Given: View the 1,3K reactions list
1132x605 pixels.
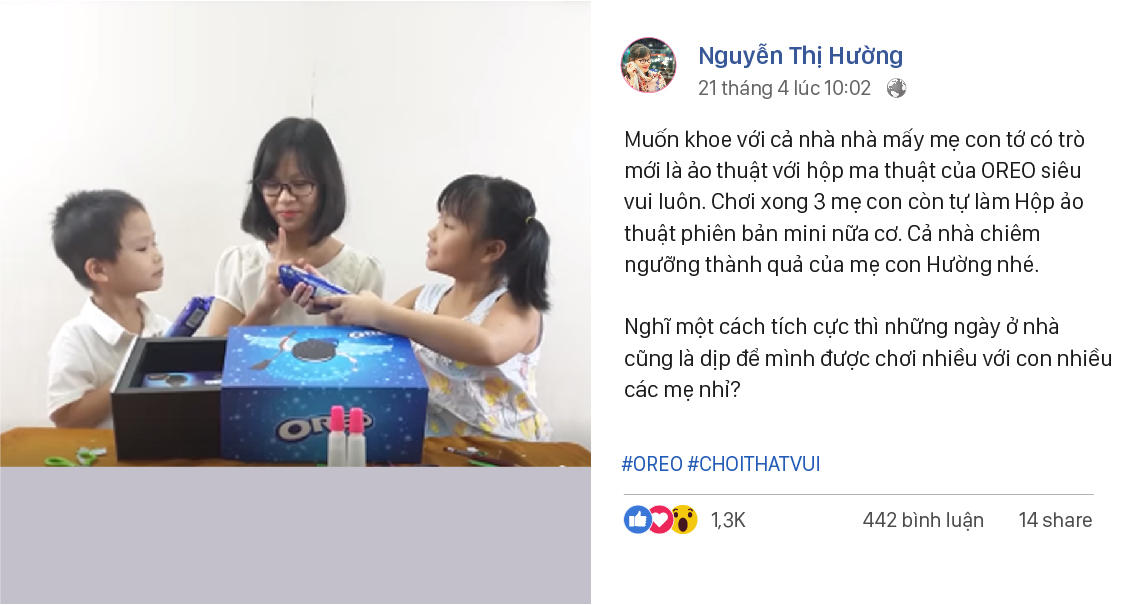Looking at the screenshot, I should click(728, 520).
